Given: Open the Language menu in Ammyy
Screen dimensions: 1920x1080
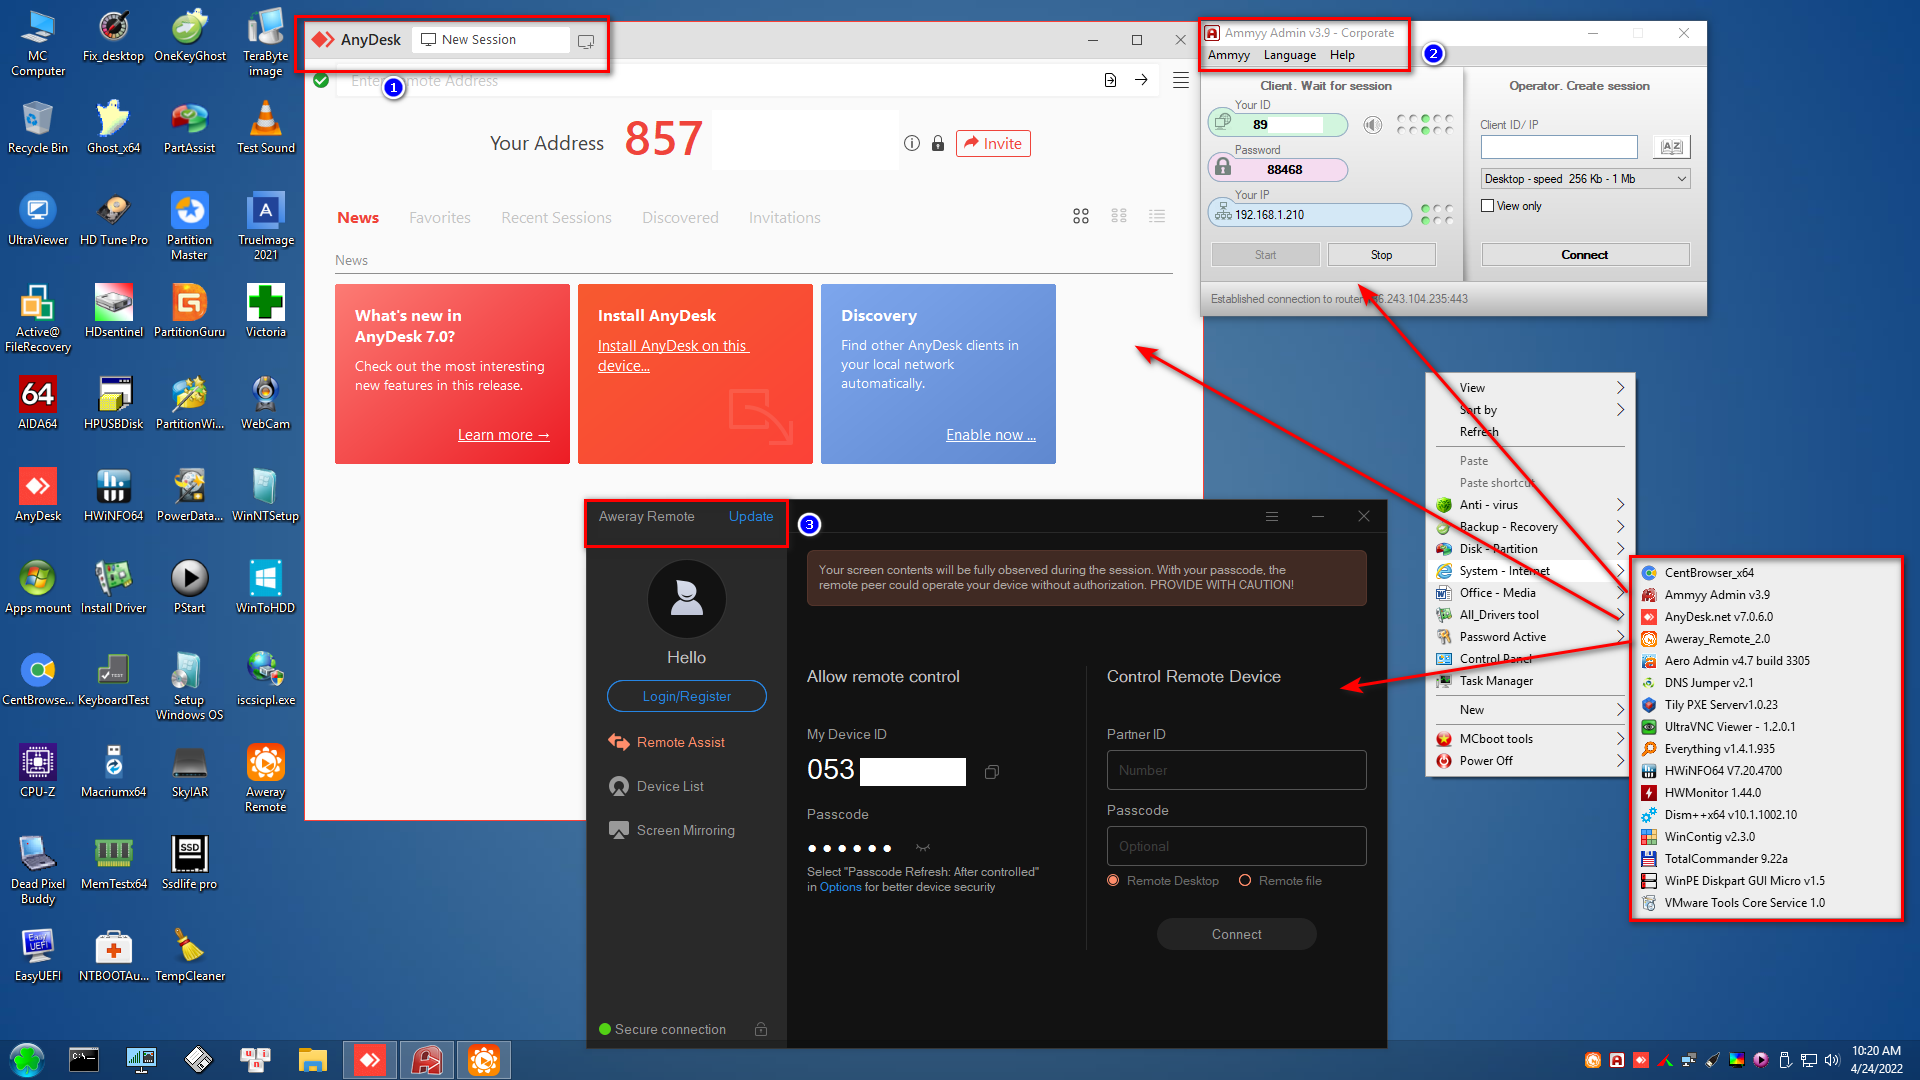Looking at the screenshot, I should point(1289,55).
